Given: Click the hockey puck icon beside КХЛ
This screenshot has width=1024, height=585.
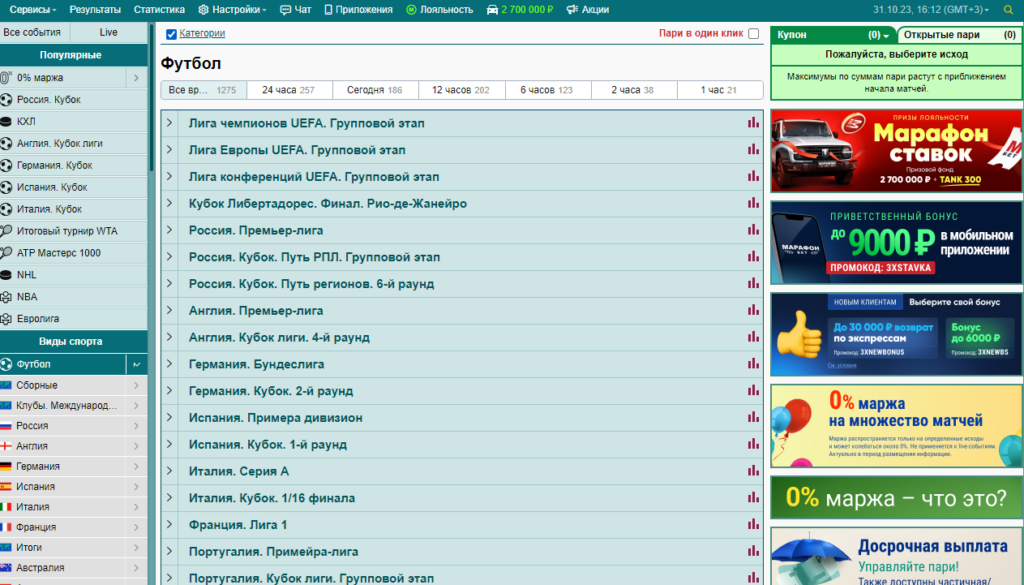Looking at the screenshot, I should 6,121.
